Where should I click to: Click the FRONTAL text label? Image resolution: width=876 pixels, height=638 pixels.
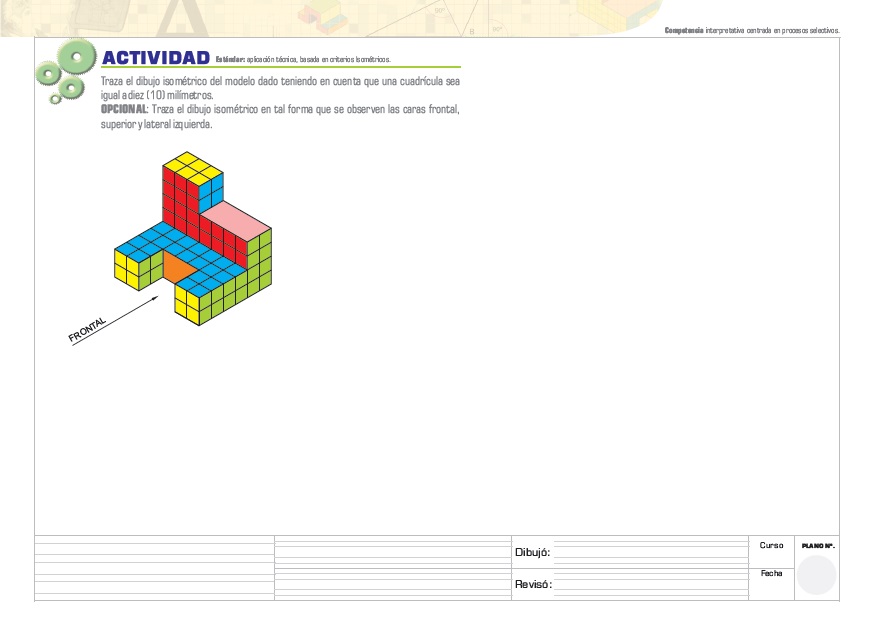click(x=87, y=332)
